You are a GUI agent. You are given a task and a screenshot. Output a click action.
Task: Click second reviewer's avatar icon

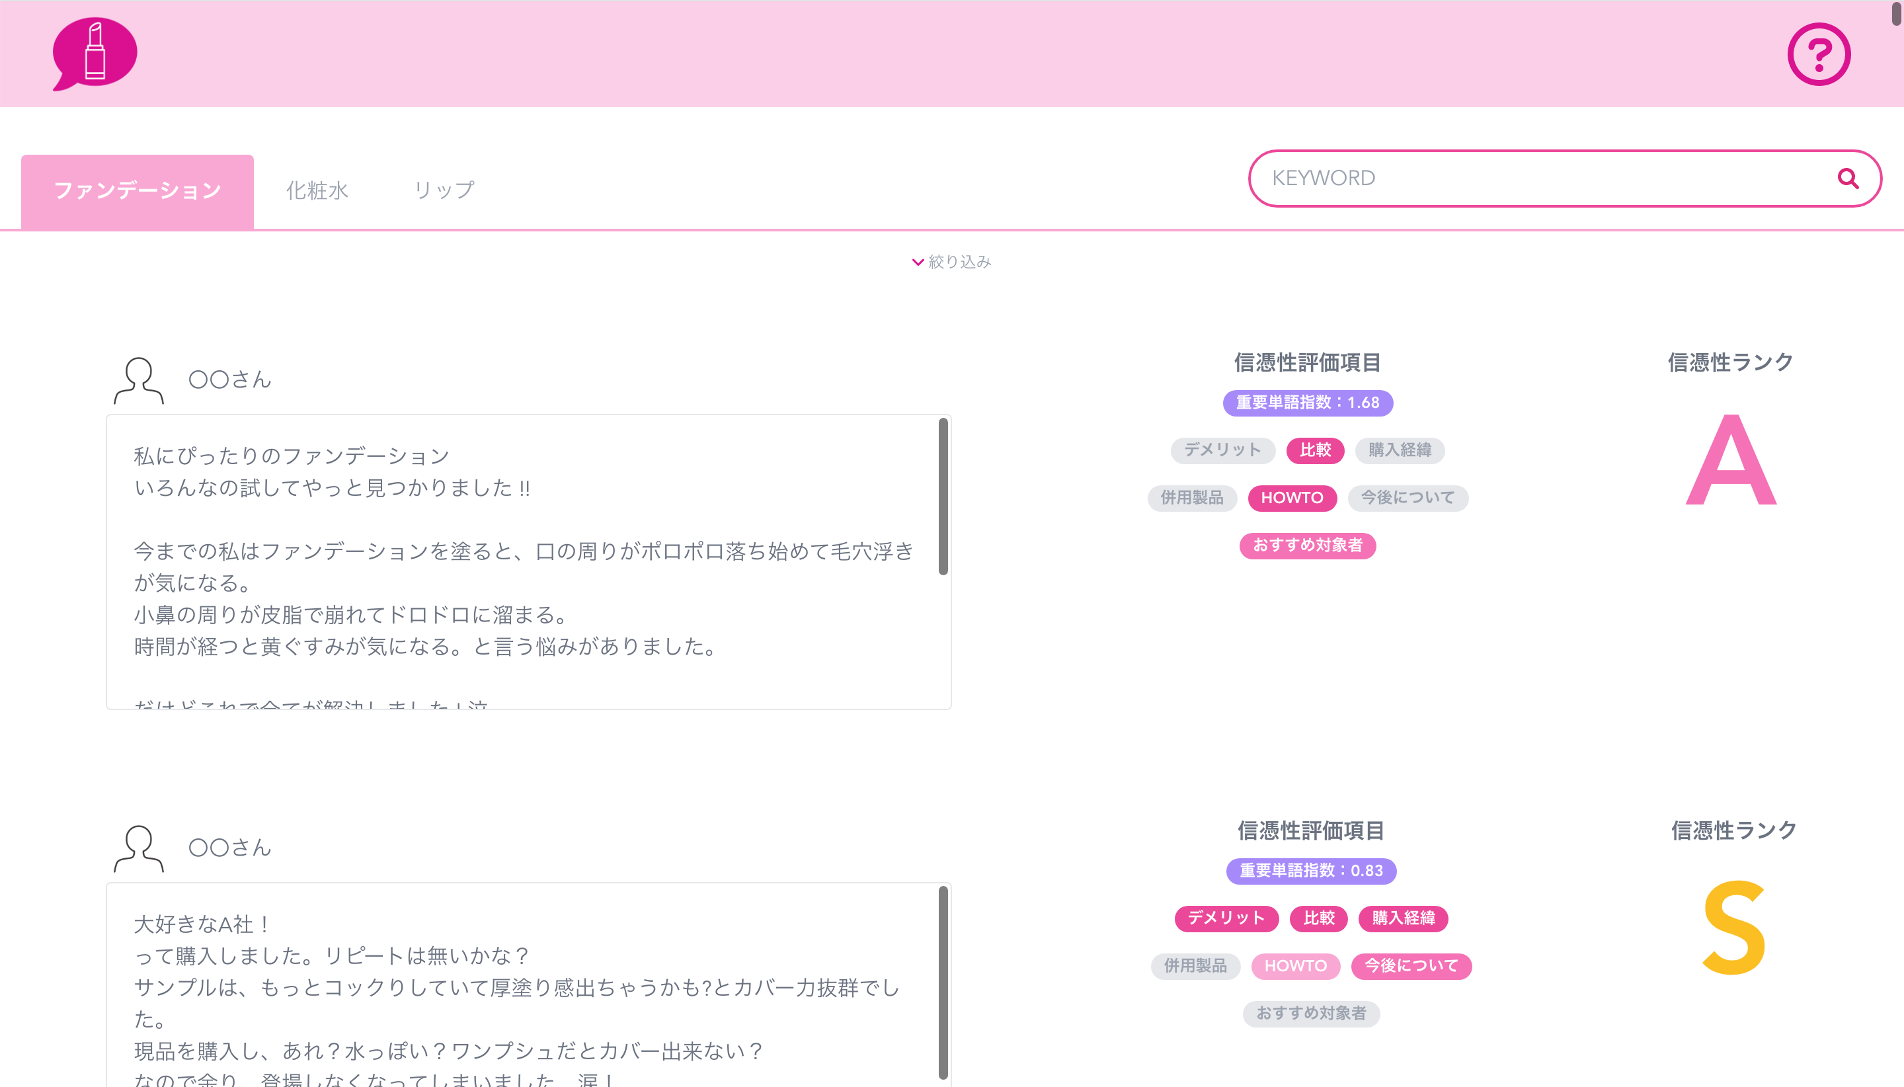pyautogui.click(x=138, y=848)
